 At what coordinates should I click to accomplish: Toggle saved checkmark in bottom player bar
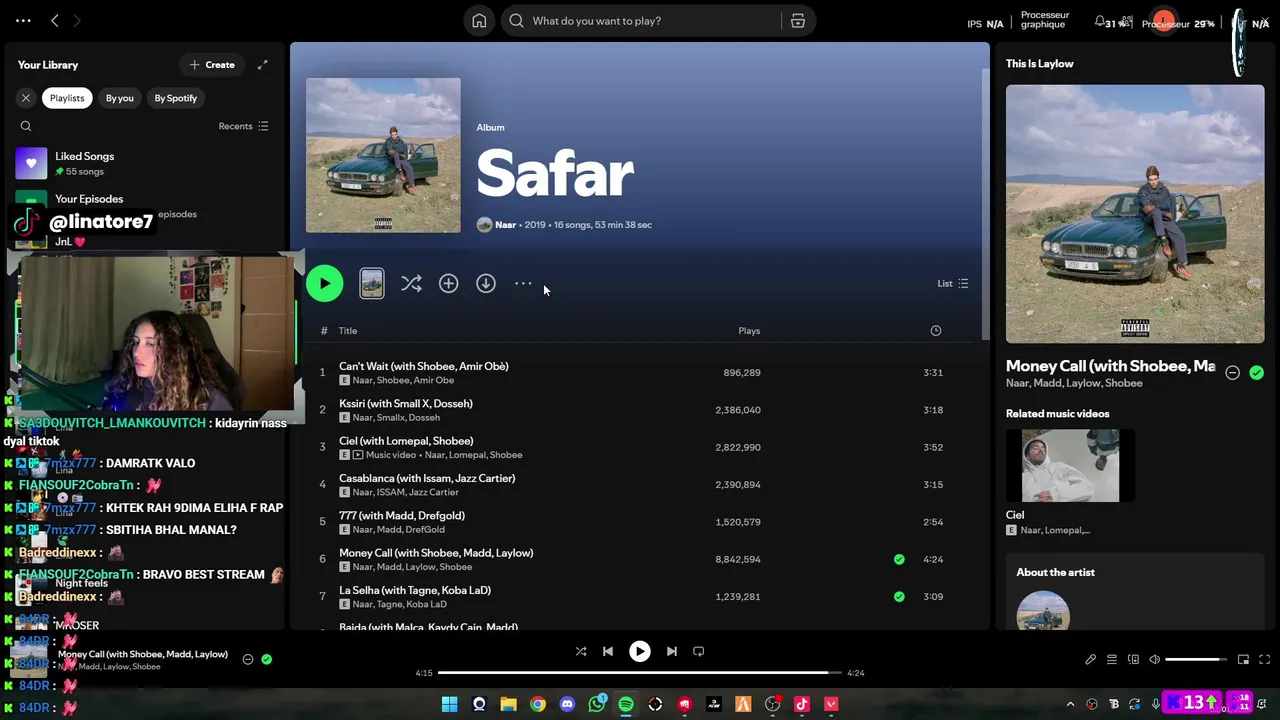[266, 659]
